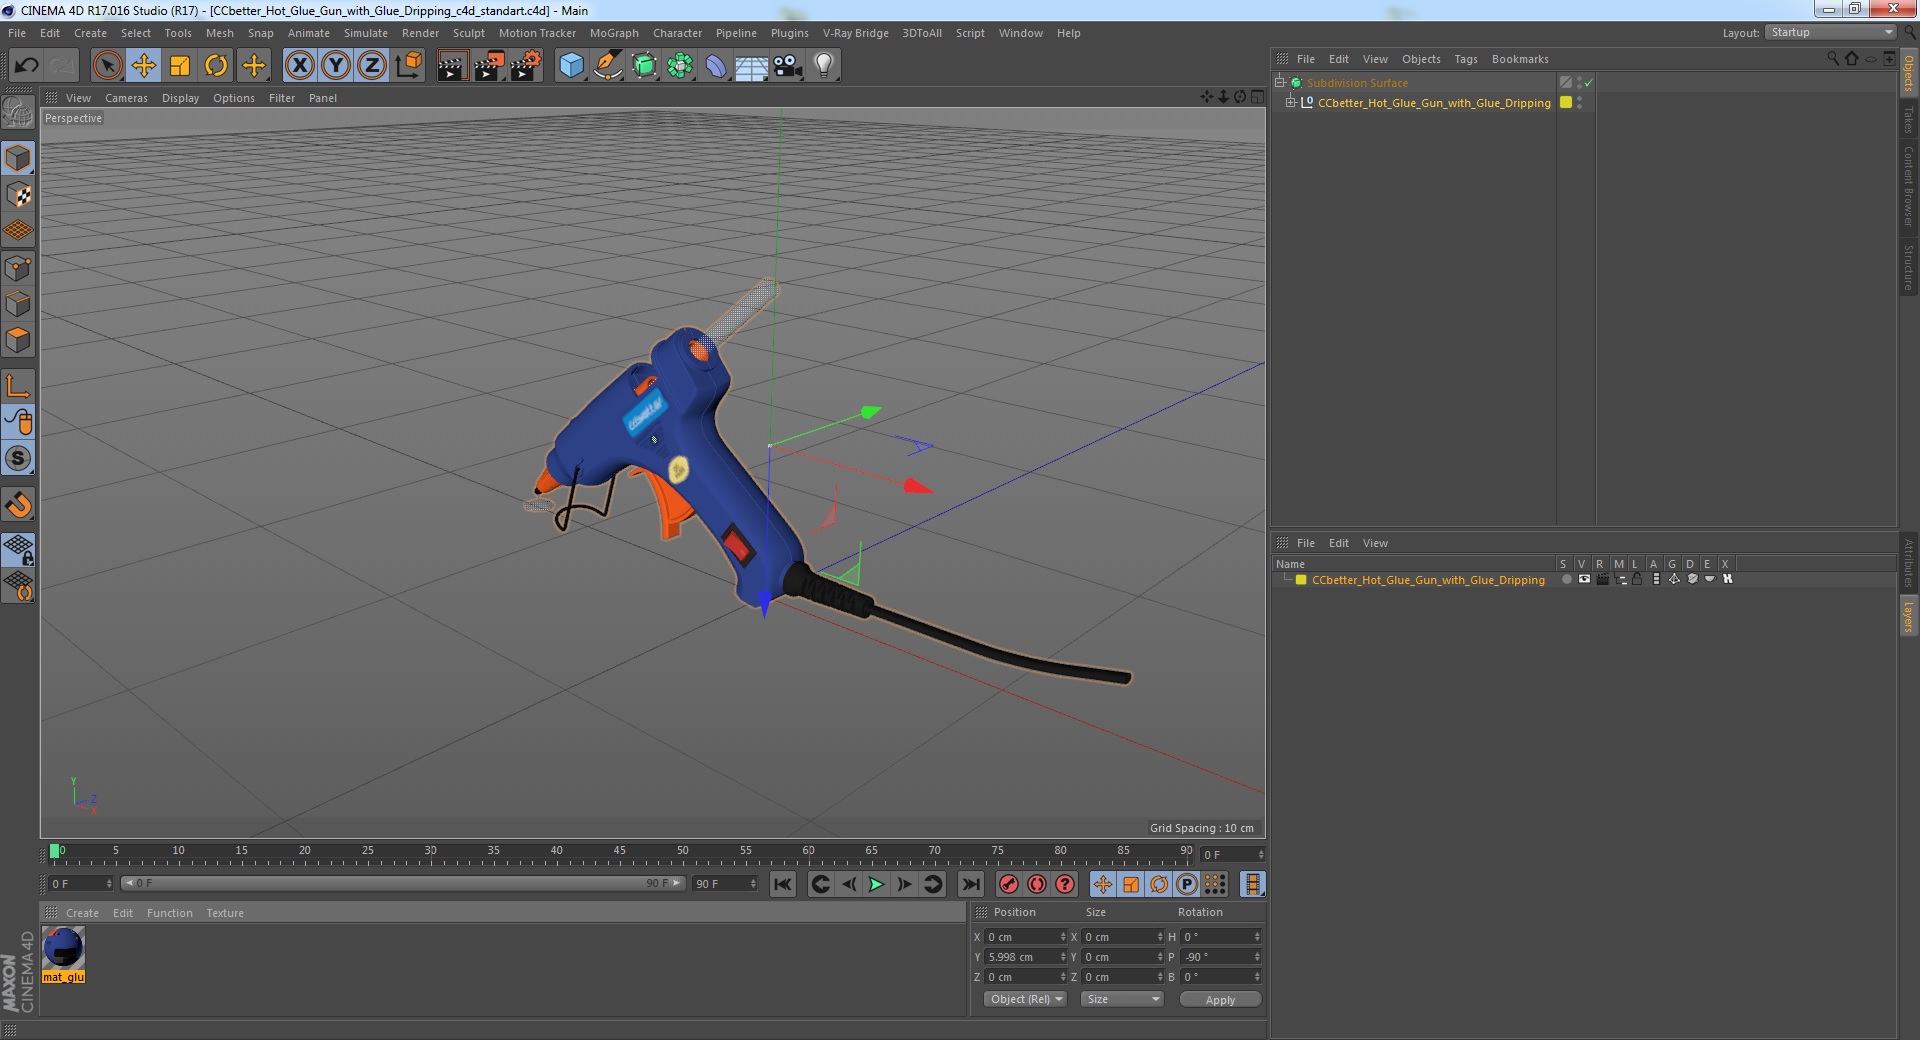Open the Mesh menu
Screen dimensions: 1920x1040
point(219,33)
